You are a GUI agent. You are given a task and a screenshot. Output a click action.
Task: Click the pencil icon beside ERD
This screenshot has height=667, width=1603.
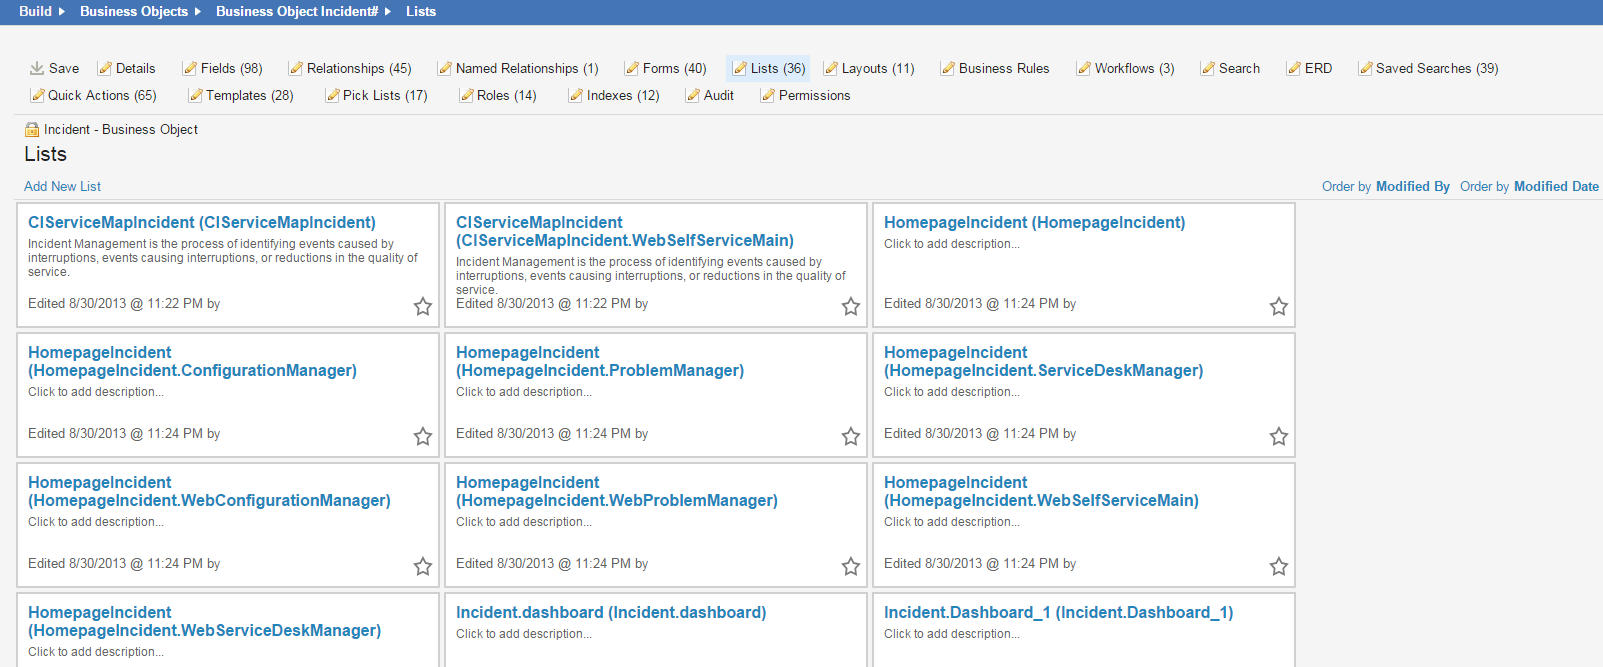[1294, 68]
